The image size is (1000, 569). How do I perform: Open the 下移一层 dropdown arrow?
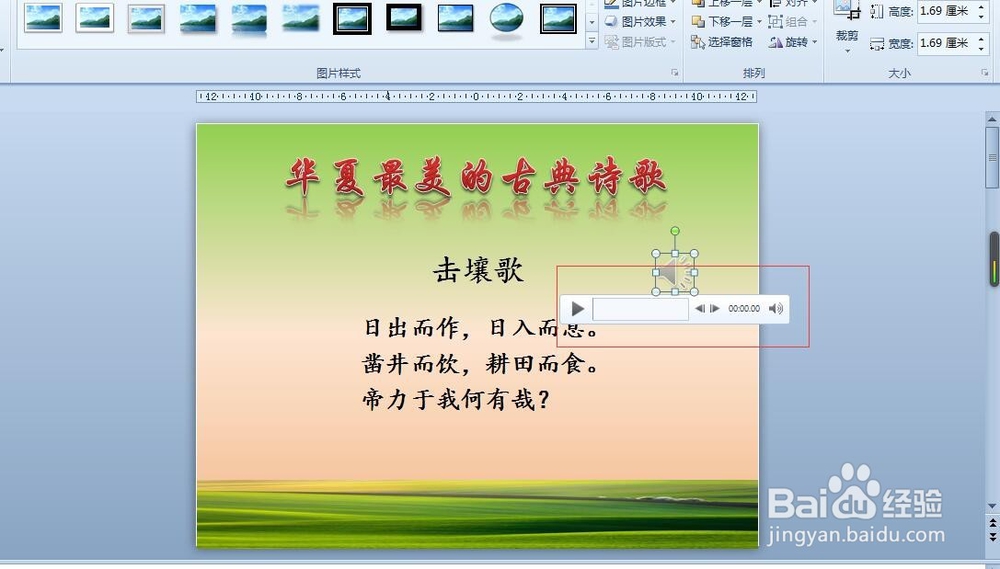[x=759, y=21]
